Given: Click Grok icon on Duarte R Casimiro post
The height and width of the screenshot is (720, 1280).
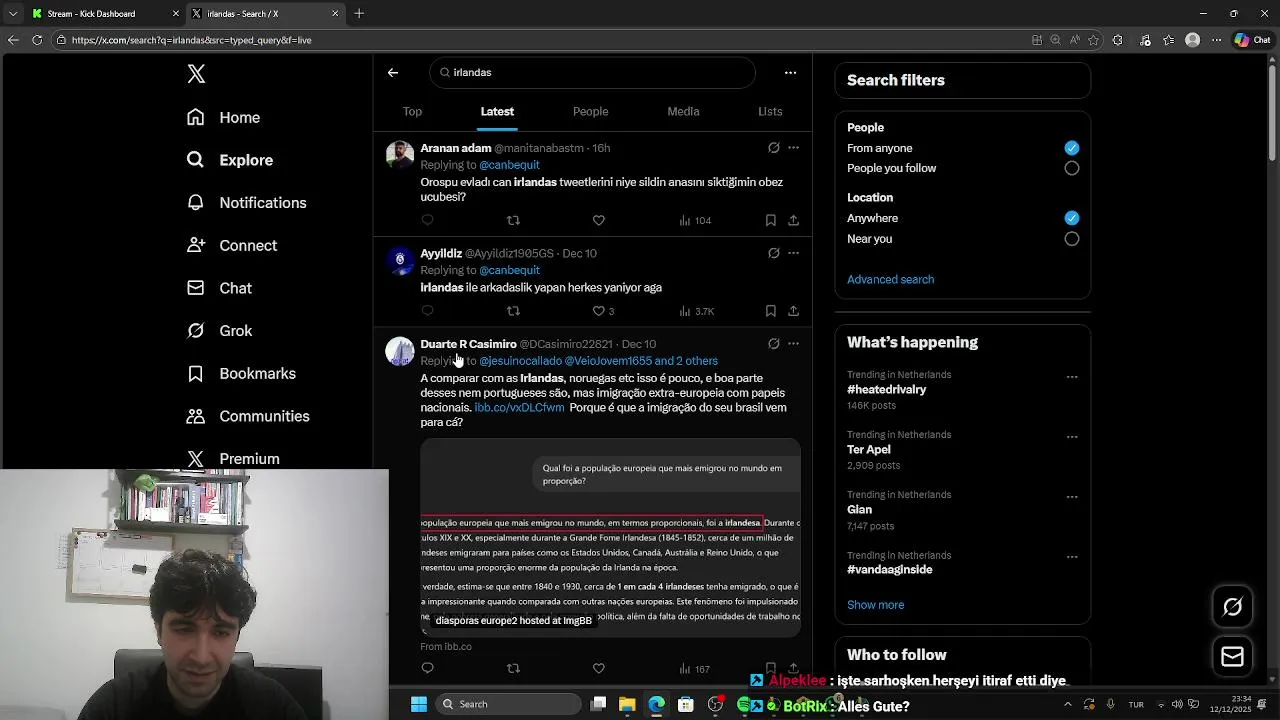Looking at the screenshot, I should click(774, 344).
